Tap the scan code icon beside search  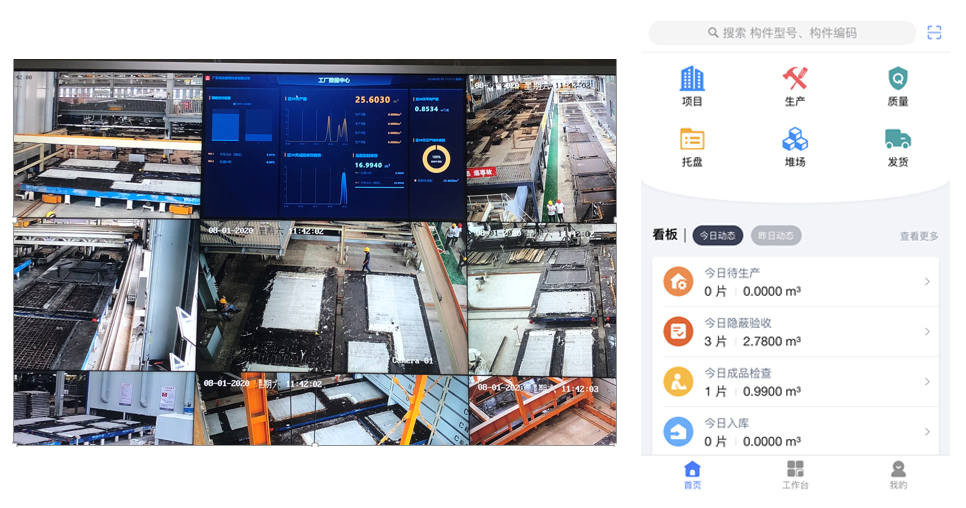point(934,33)
